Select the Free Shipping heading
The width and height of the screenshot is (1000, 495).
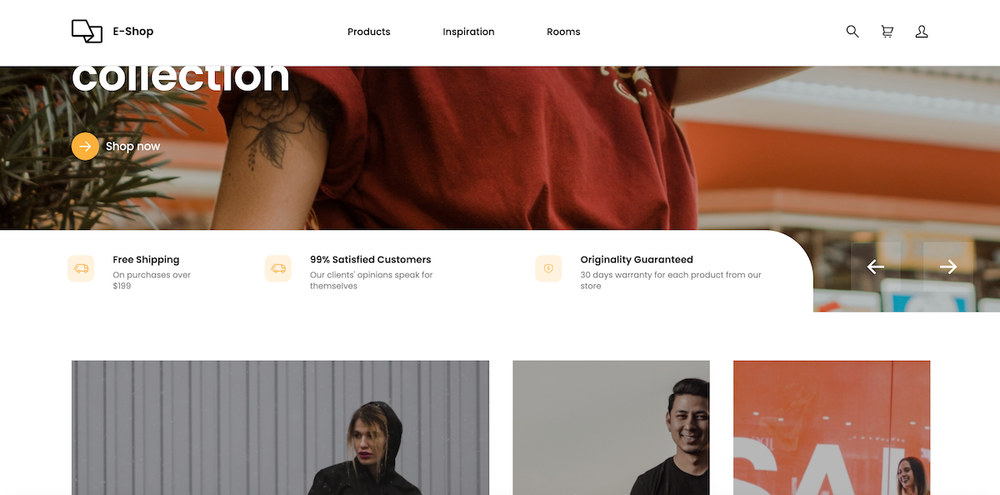(x=146, y=260)
